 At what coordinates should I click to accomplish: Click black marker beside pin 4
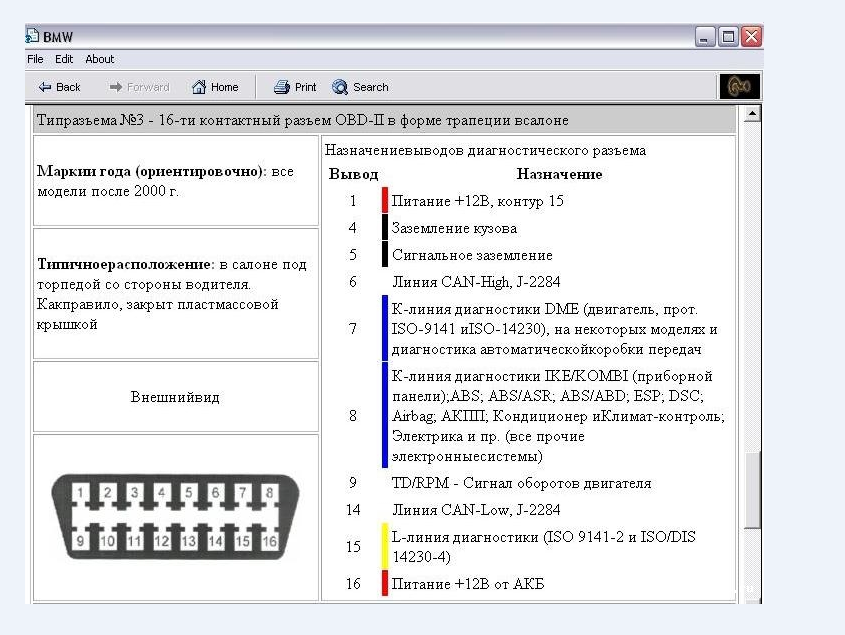coord(385,227)
